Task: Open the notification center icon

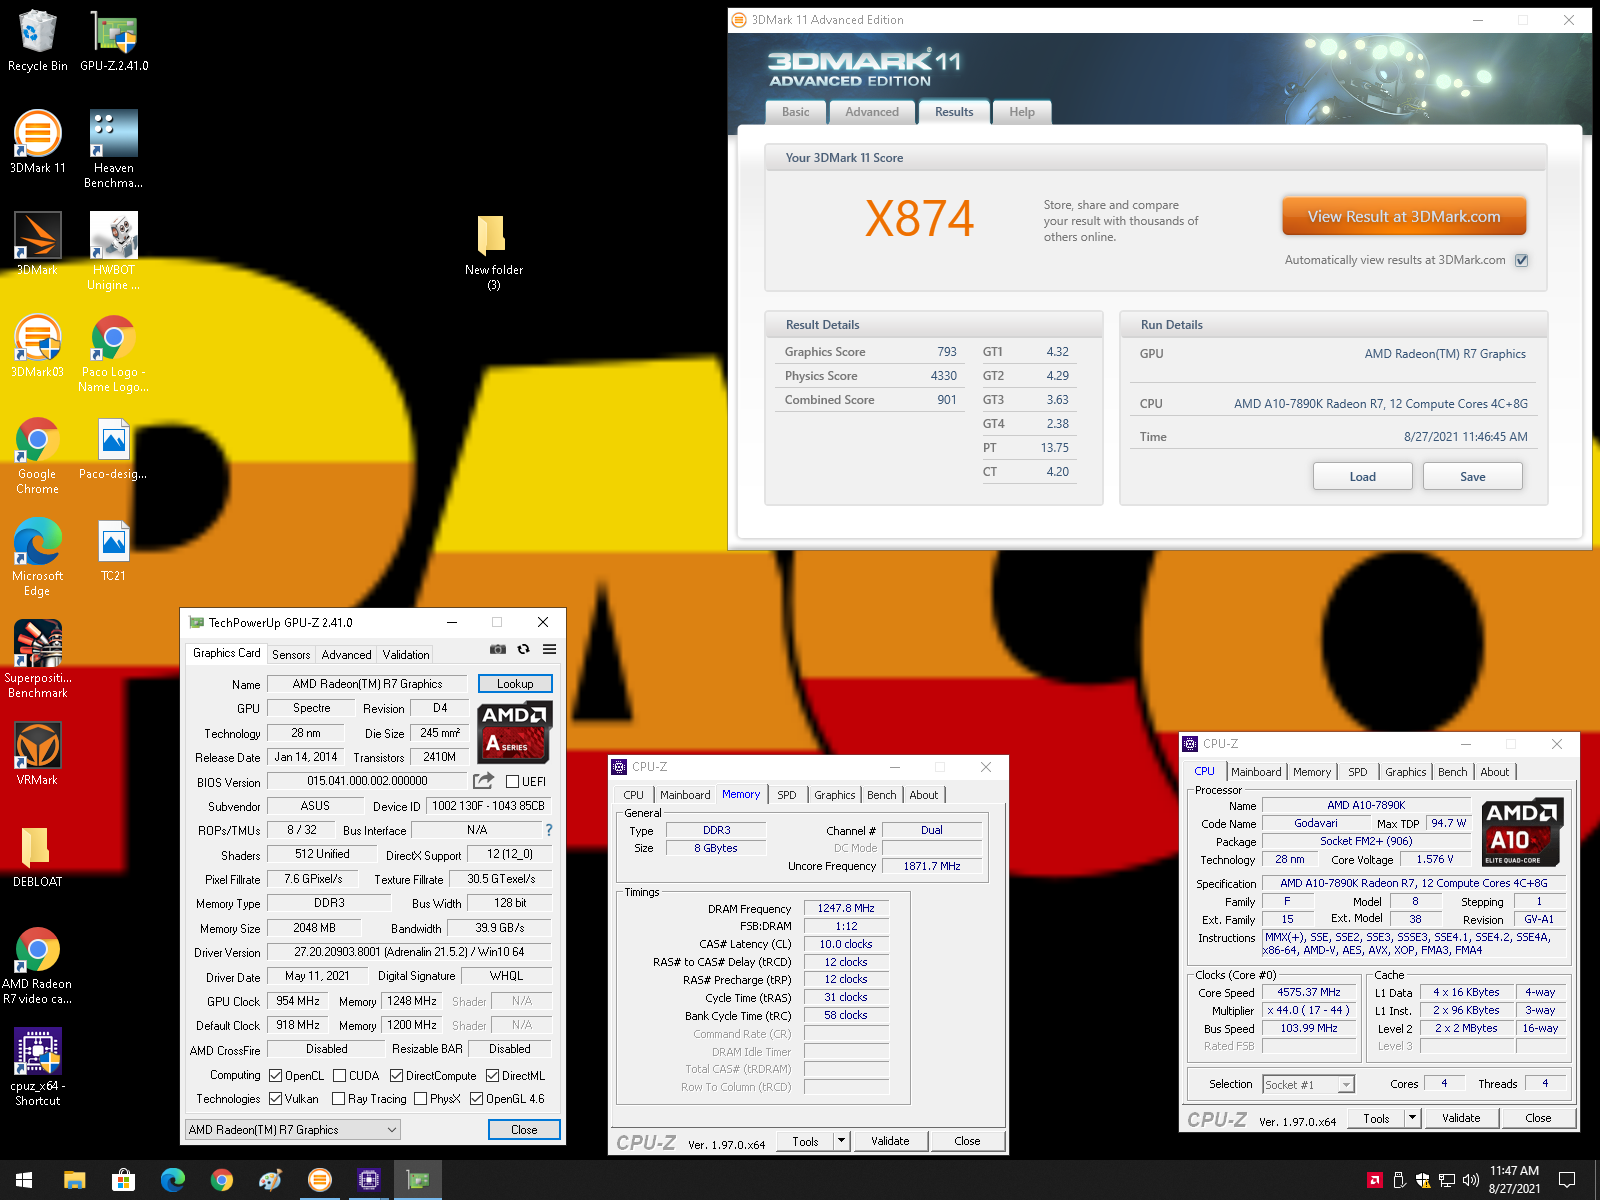Action: (x=1567, y=1180)
